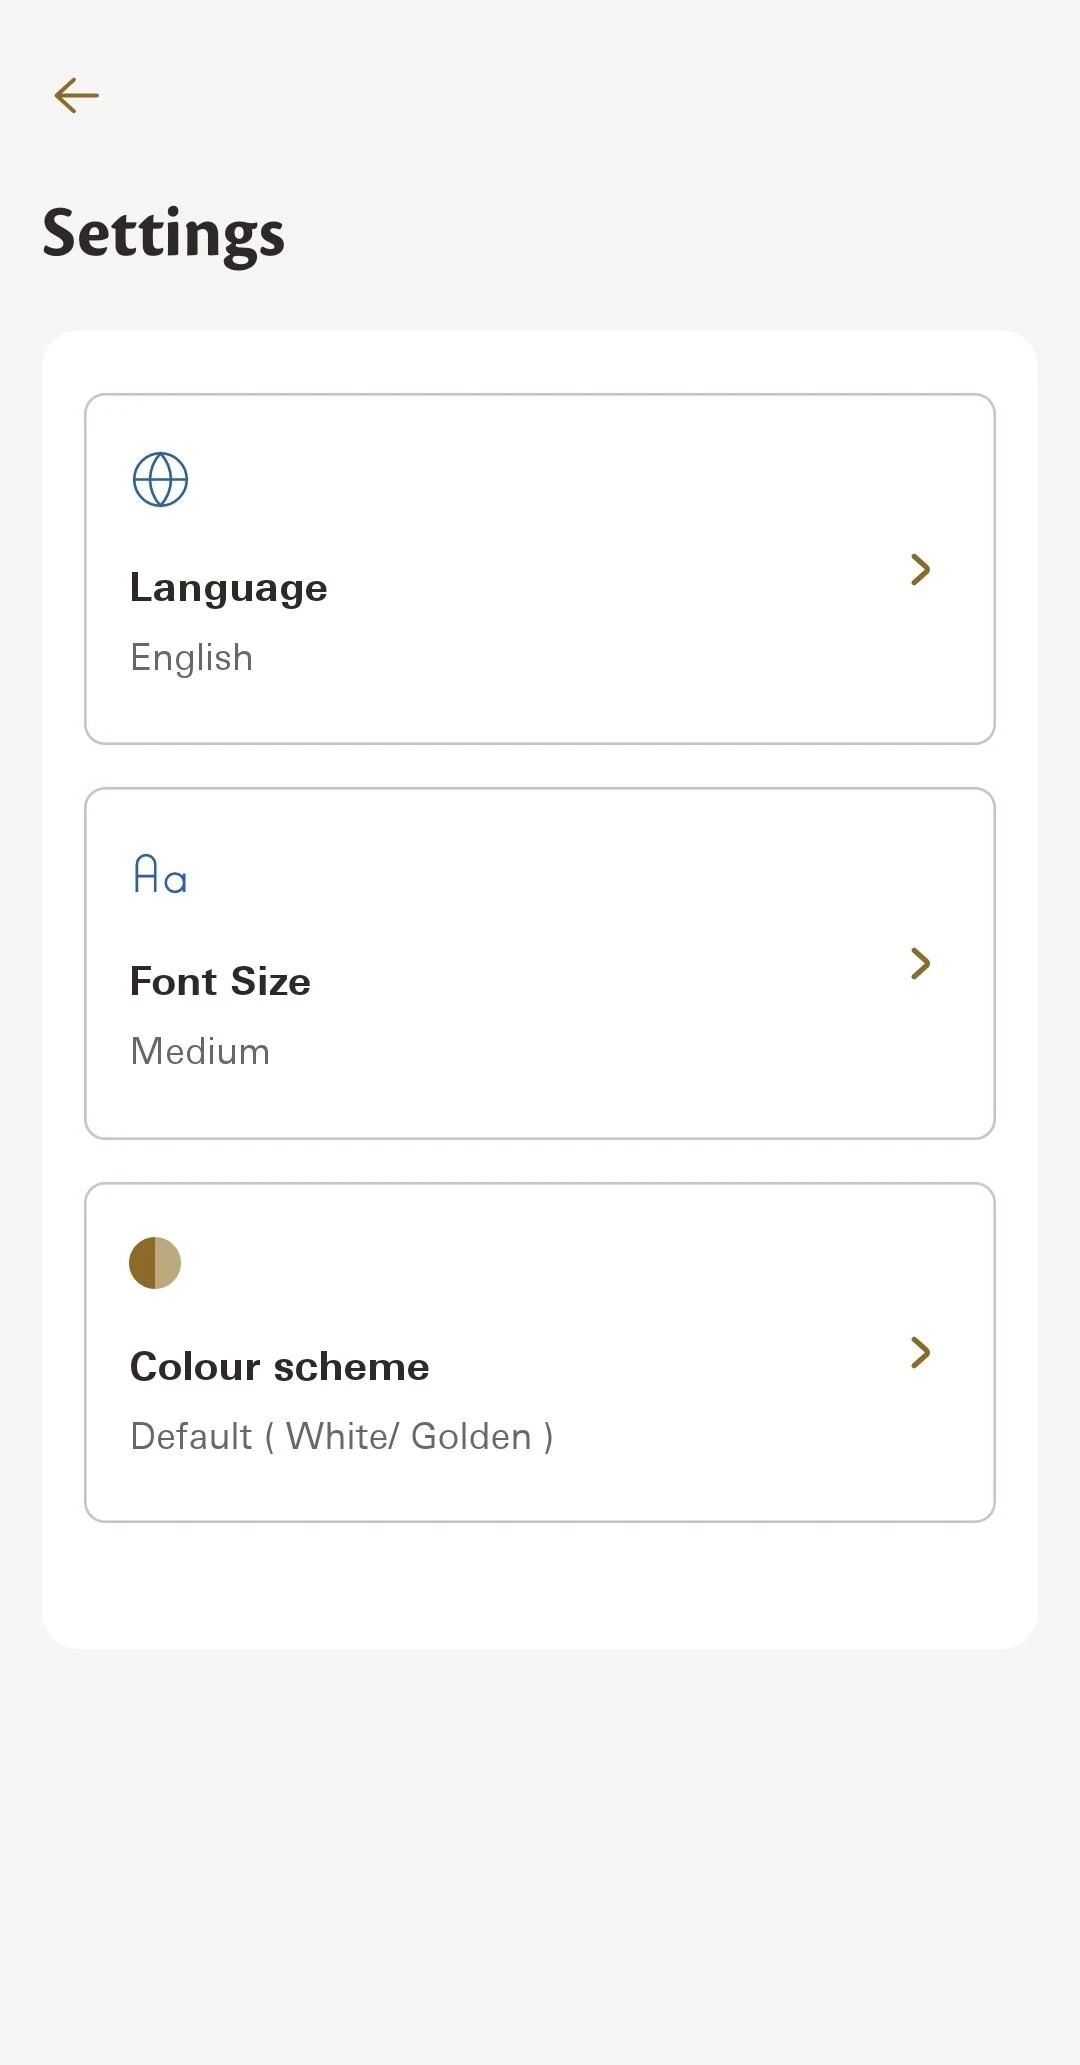
Task: Tap the current language value English
Action: (191, 658)
